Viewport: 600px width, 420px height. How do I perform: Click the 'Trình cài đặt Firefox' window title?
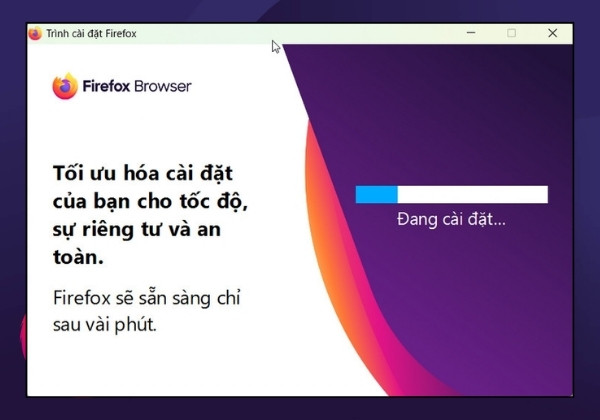91,34
